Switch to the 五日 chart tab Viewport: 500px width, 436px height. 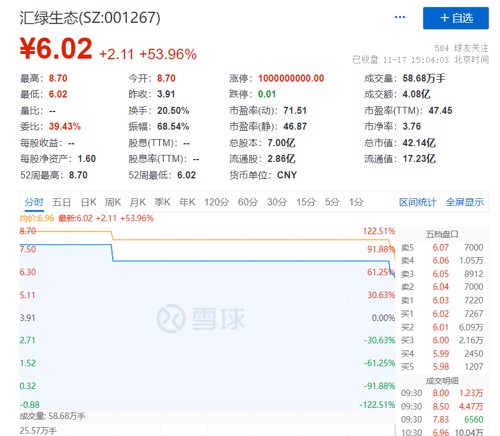point(62,202)
